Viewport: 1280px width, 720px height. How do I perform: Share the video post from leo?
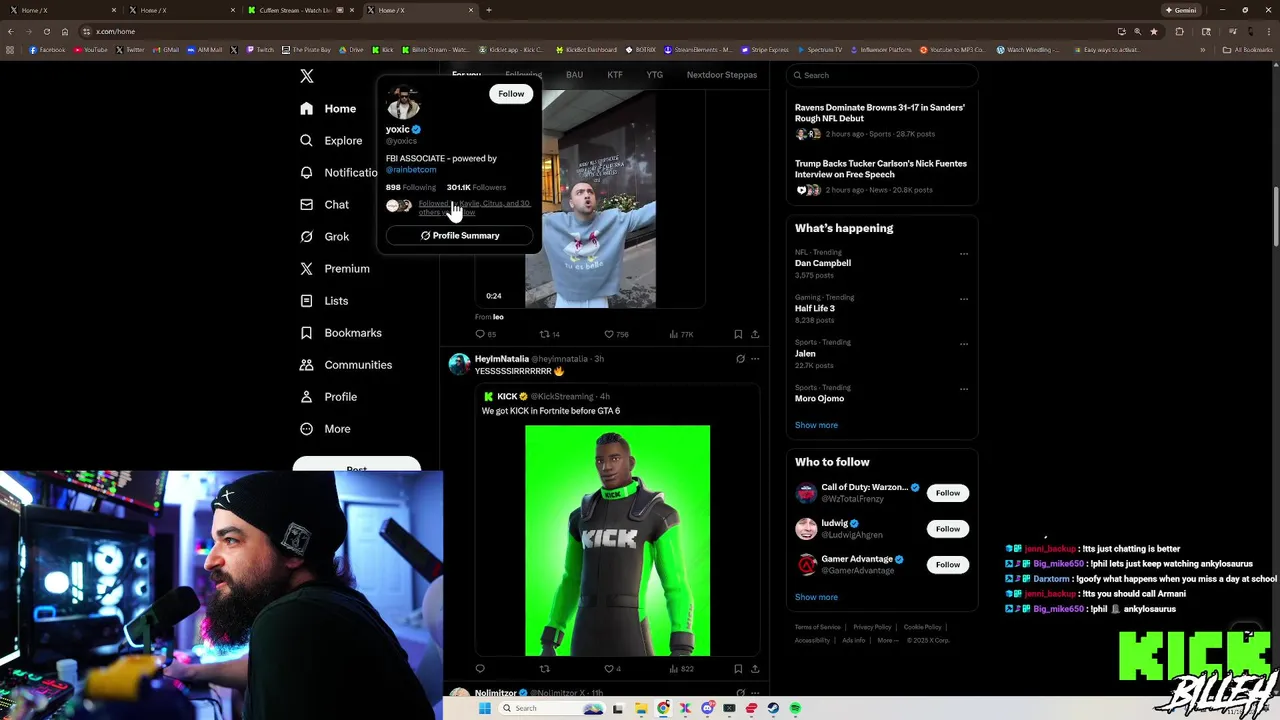point(755,334)
